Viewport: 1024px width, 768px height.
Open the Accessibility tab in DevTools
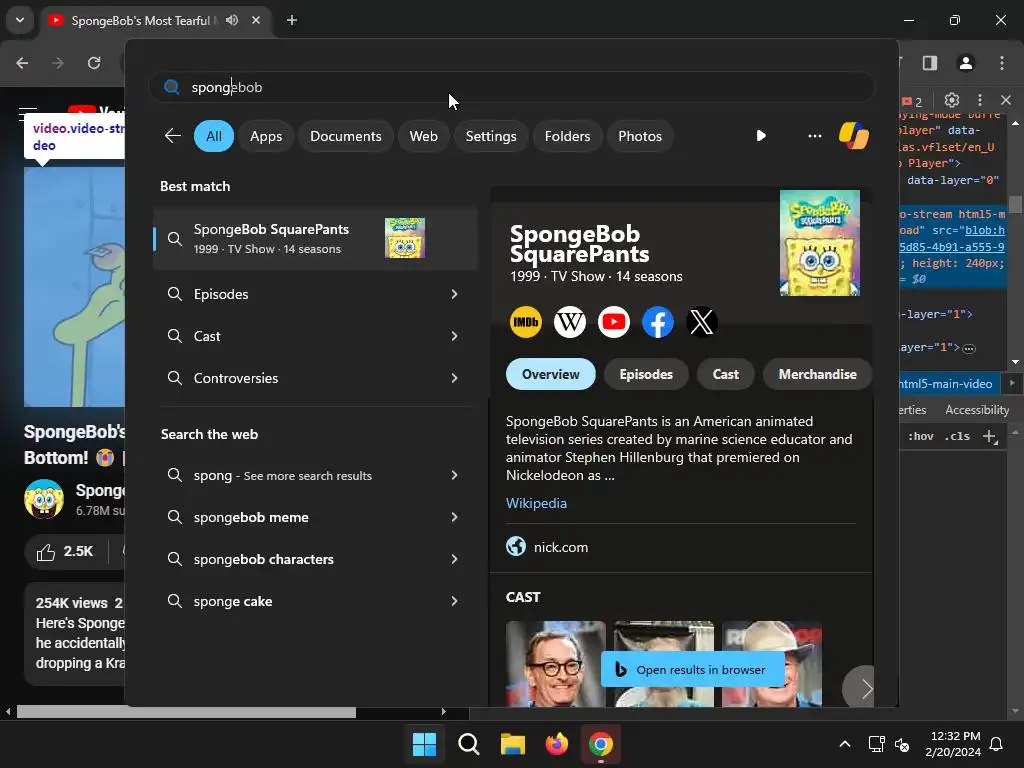[x=977, y=410]
